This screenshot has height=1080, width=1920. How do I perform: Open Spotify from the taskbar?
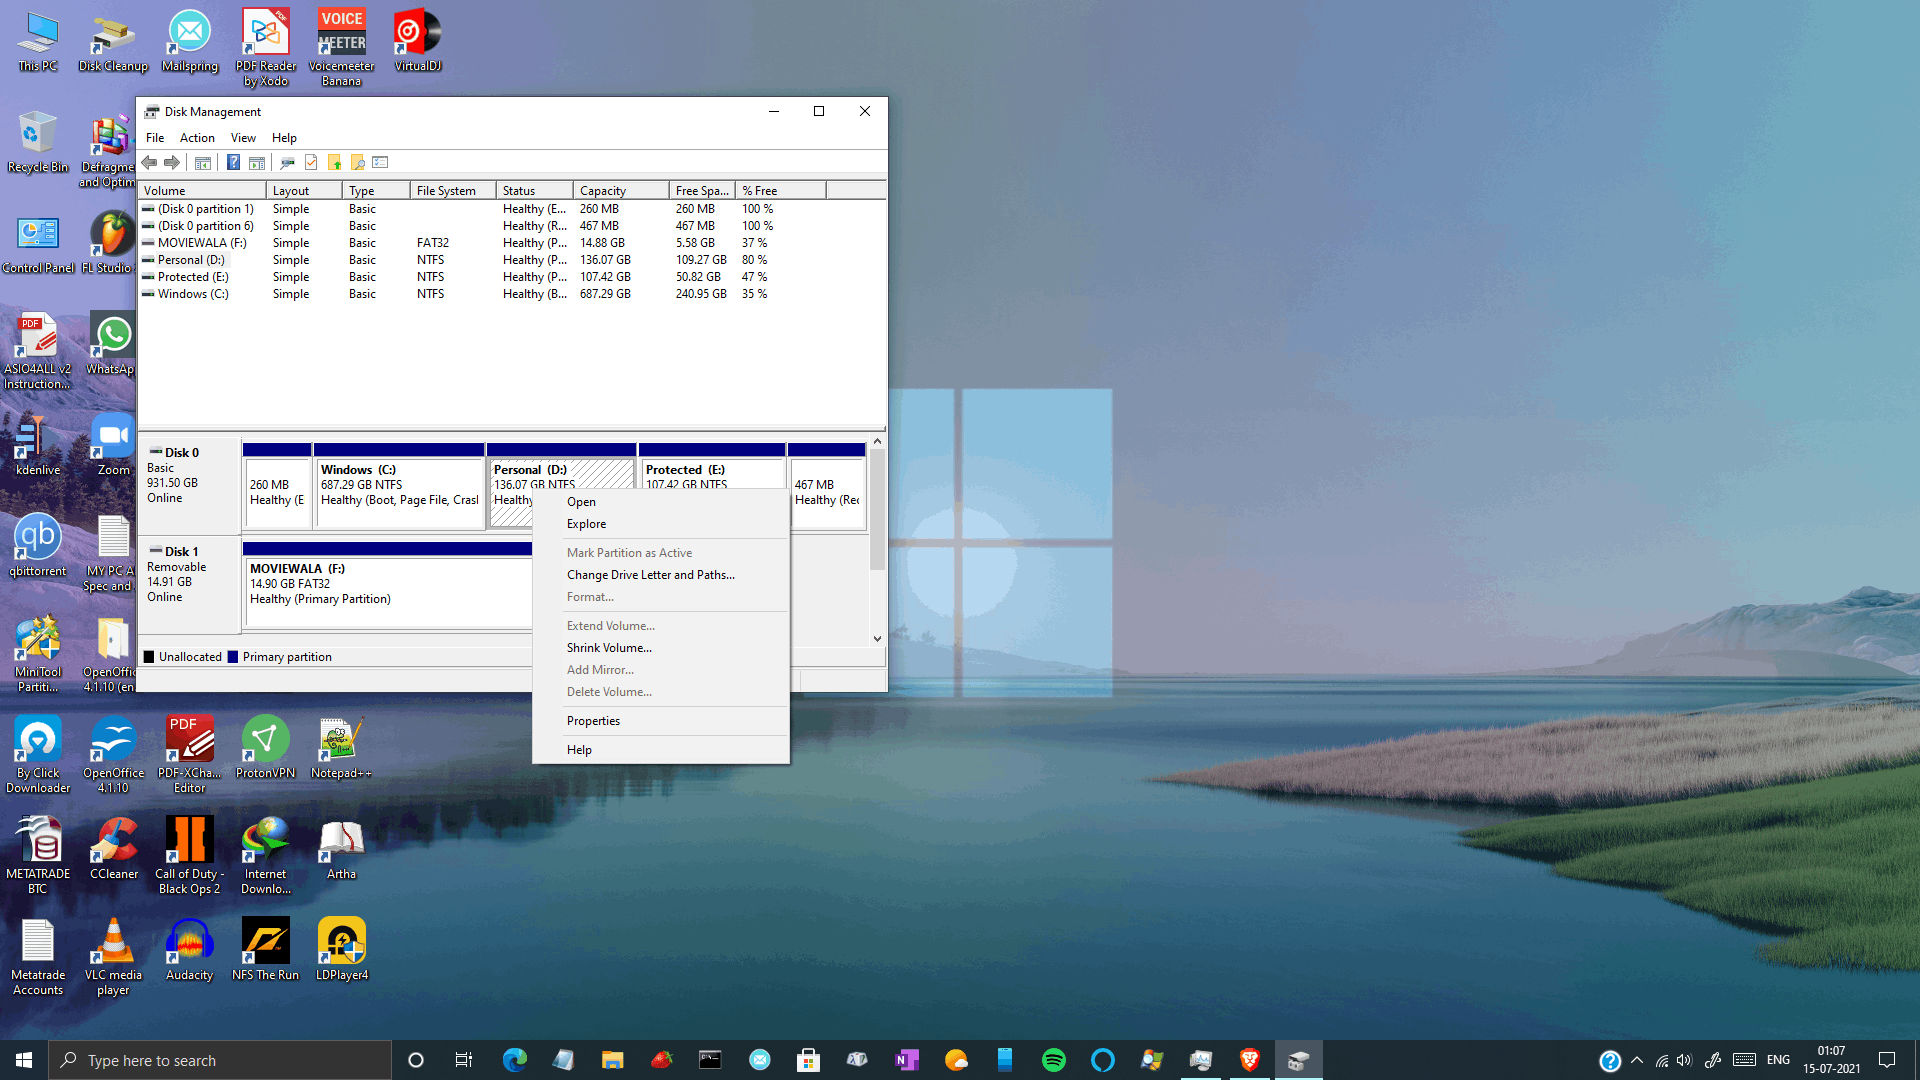1054,1060
